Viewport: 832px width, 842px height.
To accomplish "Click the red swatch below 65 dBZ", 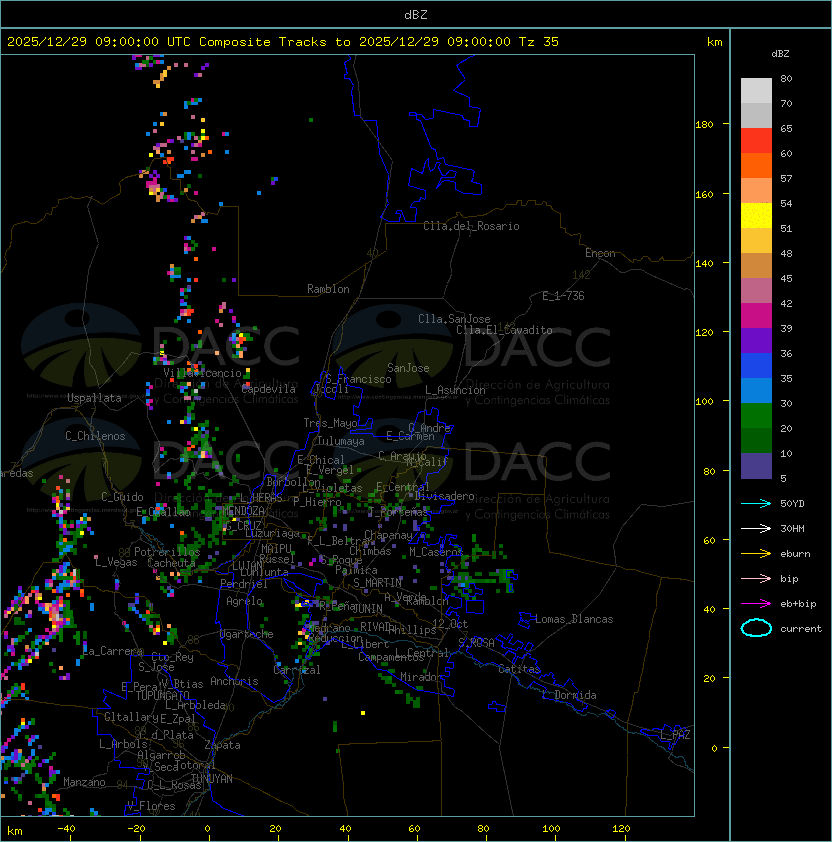I will click(756, 141).
